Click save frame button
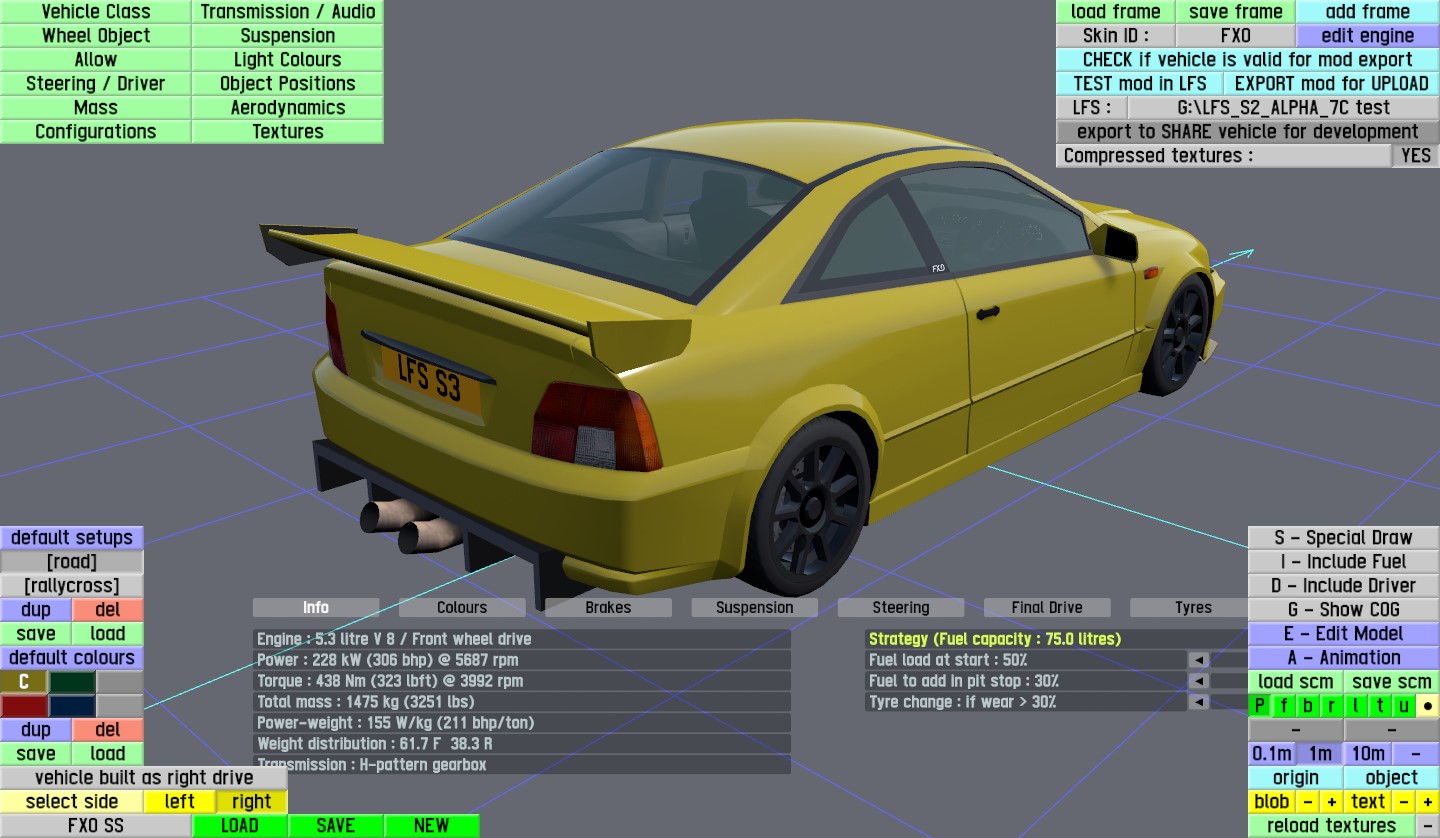This screenshot has width=1440, height=838. click(1236, 12)
